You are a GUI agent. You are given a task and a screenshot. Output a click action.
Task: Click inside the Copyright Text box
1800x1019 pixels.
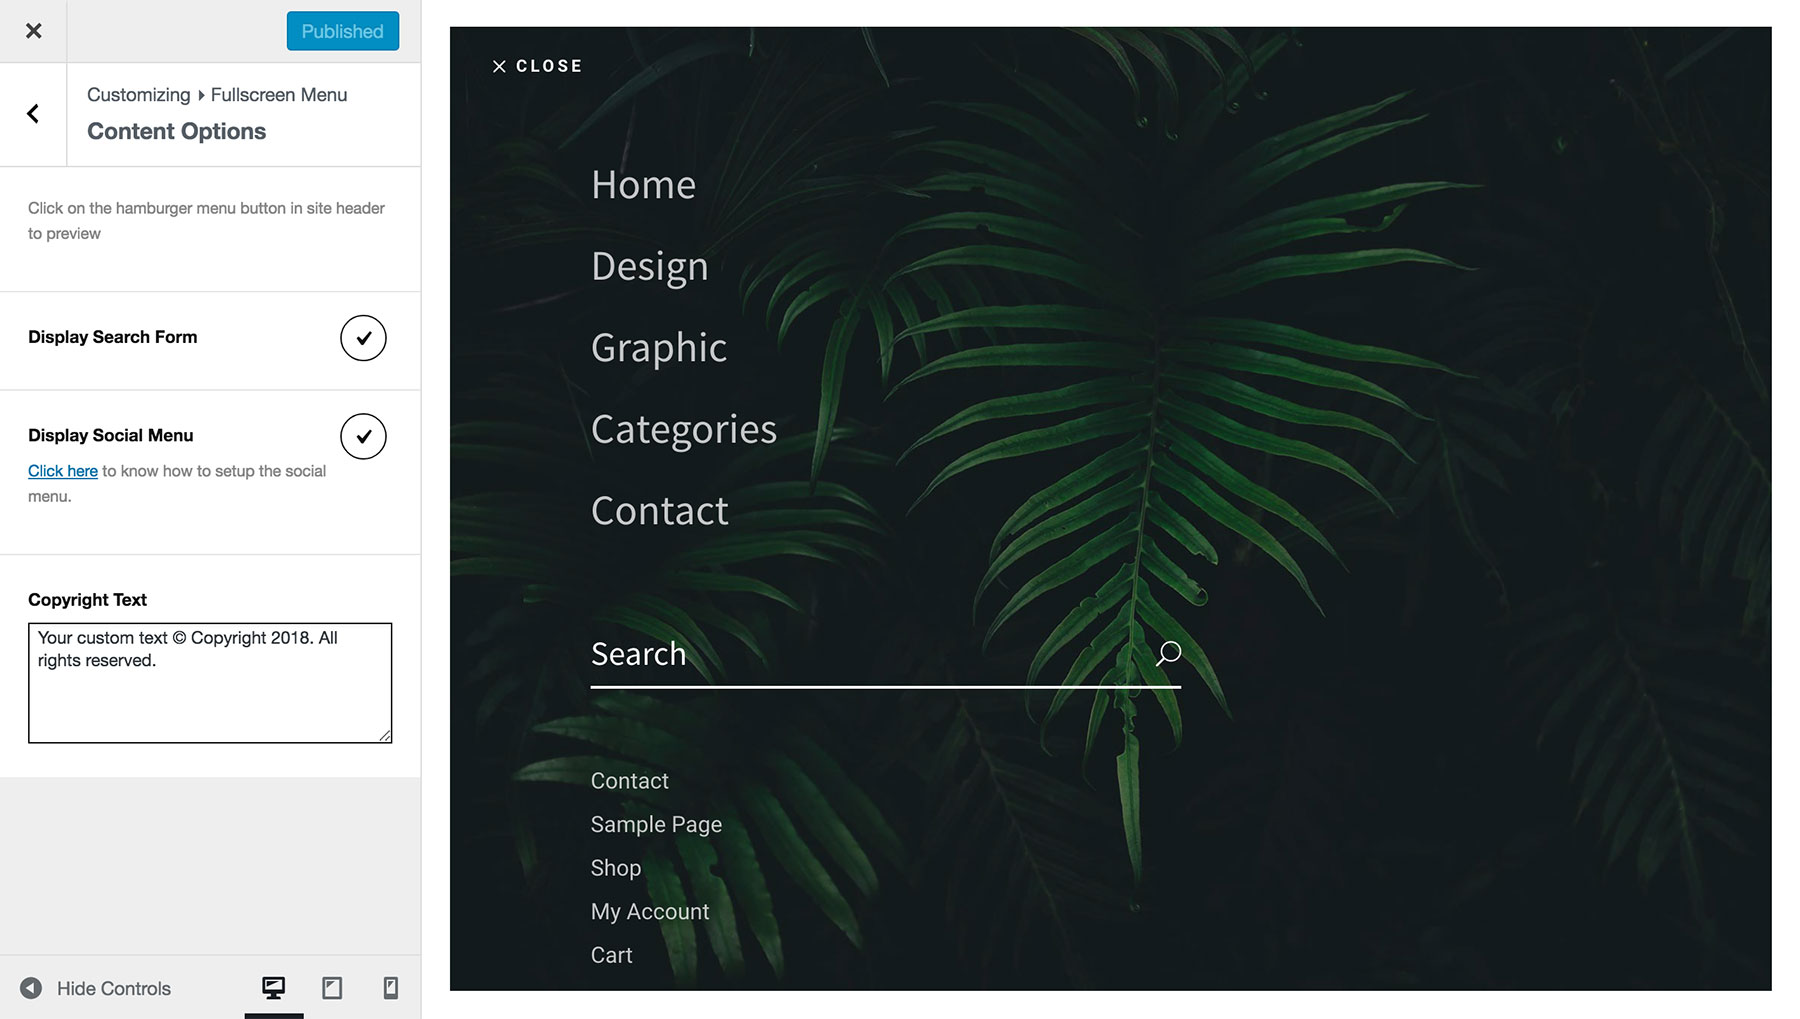209,683
